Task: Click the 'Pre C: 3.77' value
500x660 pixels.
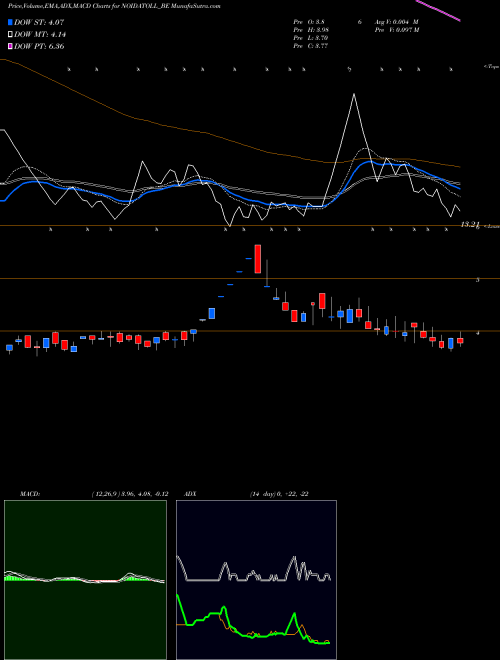Action: (311, 45)
